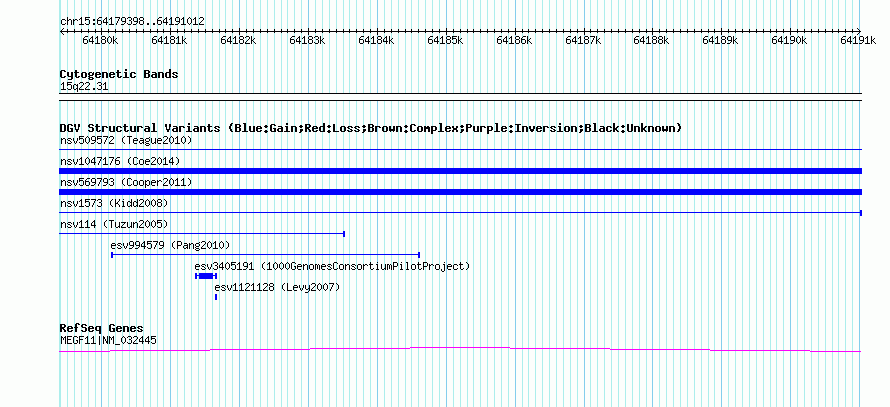Click the magenta MEGF11 gene intron line
This screenshot has width=890, height=407.
click(x=460, y=350)
